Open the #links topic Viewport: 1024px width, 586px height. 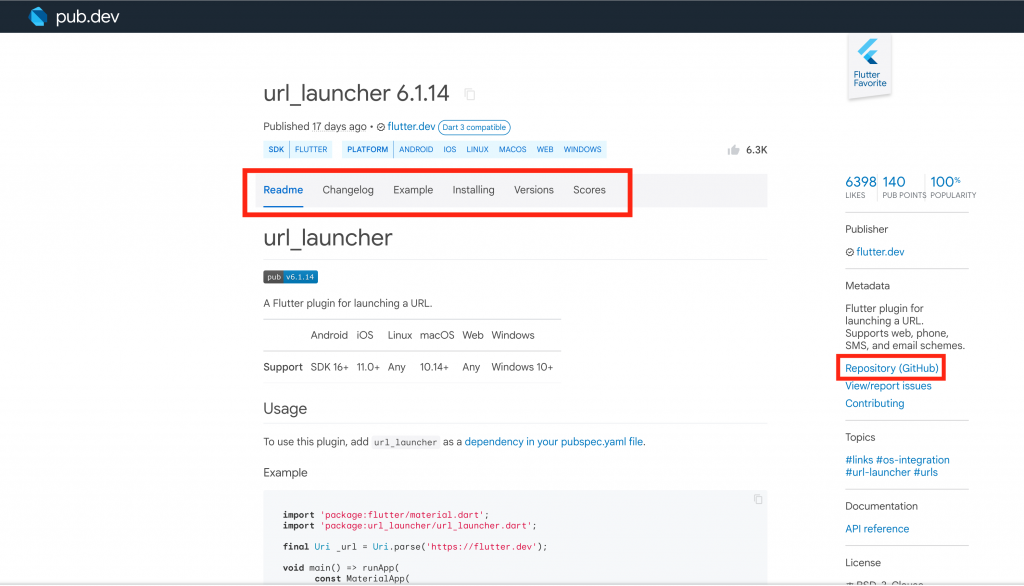pyautogui.click(x=859, y=460)
